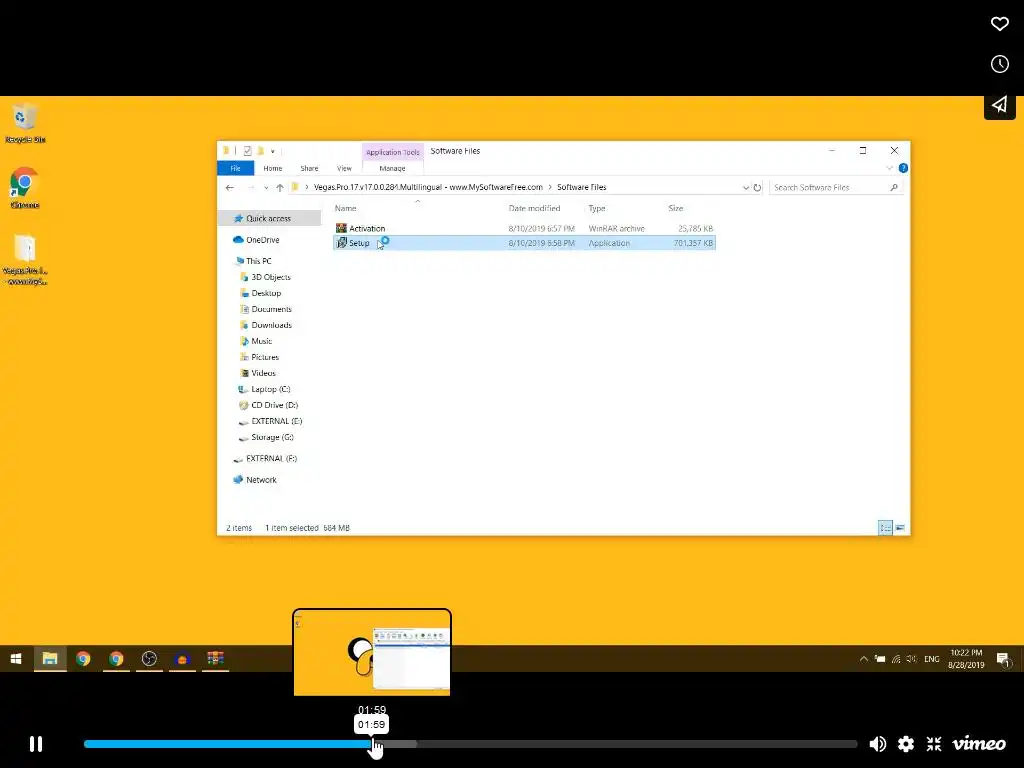Open the Manage ribbon tab
Viewport: 1024px width, 768px height.
pos(392,168)
